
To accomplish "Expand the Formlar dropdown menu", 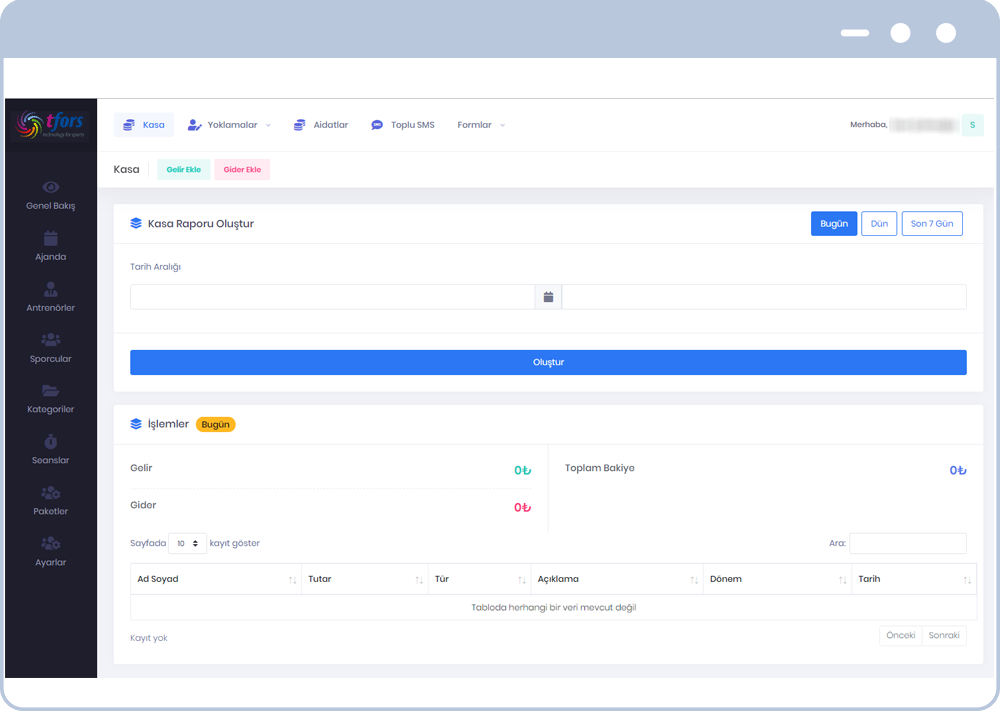I will tap(481, 125).
